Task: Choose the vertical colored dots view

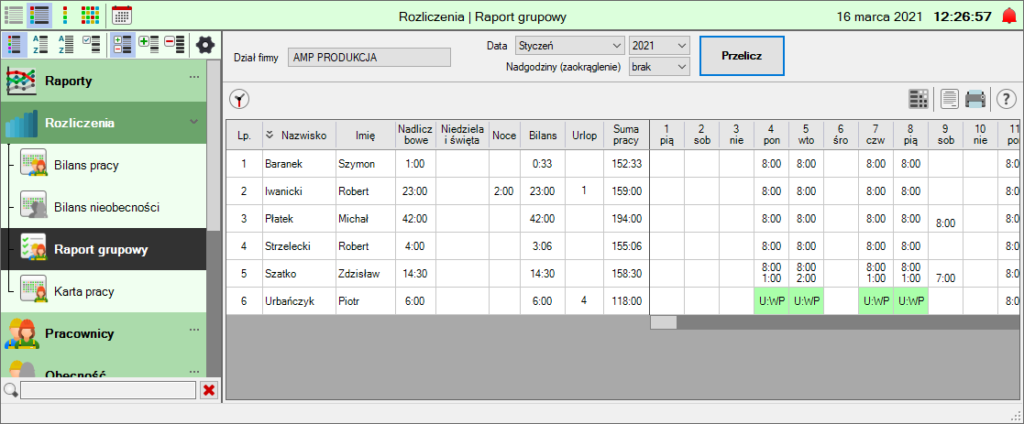Action: [65, 14]
